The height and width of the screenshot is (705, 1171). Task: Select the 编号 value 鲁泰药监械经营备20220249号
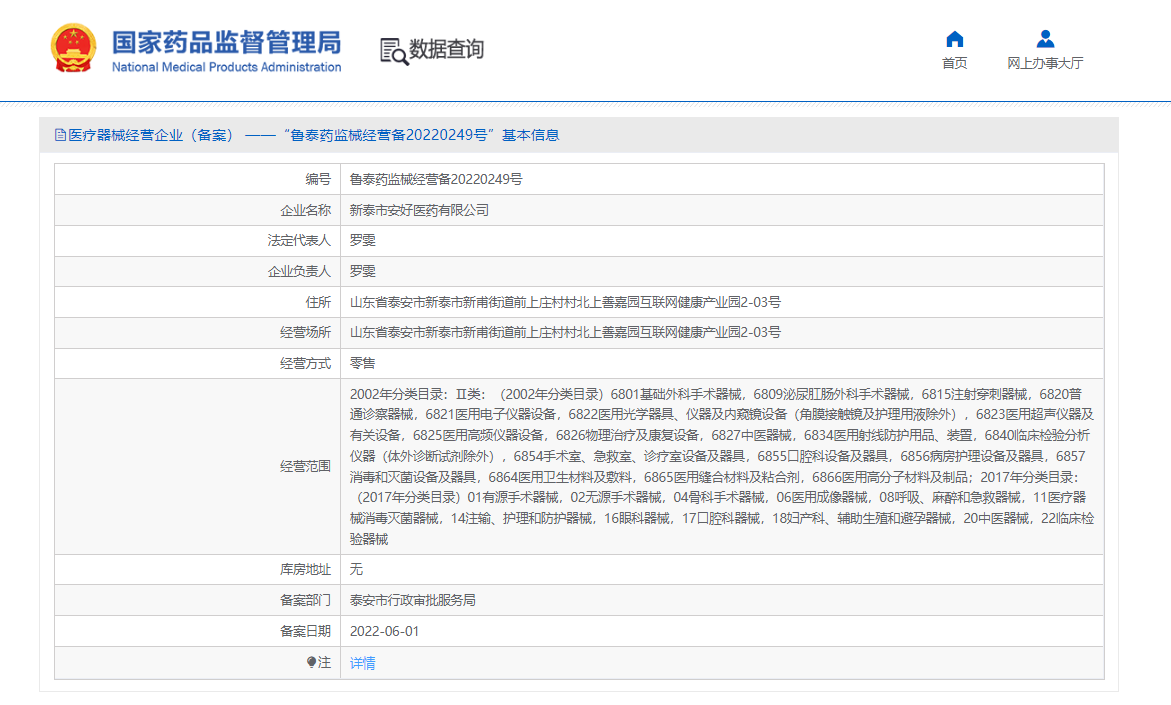click(x=436, y=179)
